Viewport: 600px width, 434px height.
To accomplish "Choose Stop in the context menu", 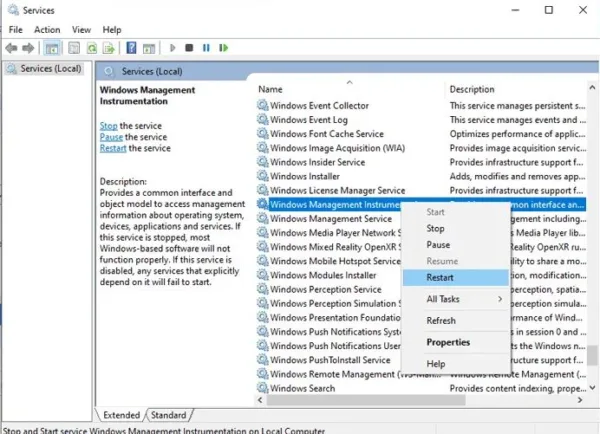I will pos(455,228).
